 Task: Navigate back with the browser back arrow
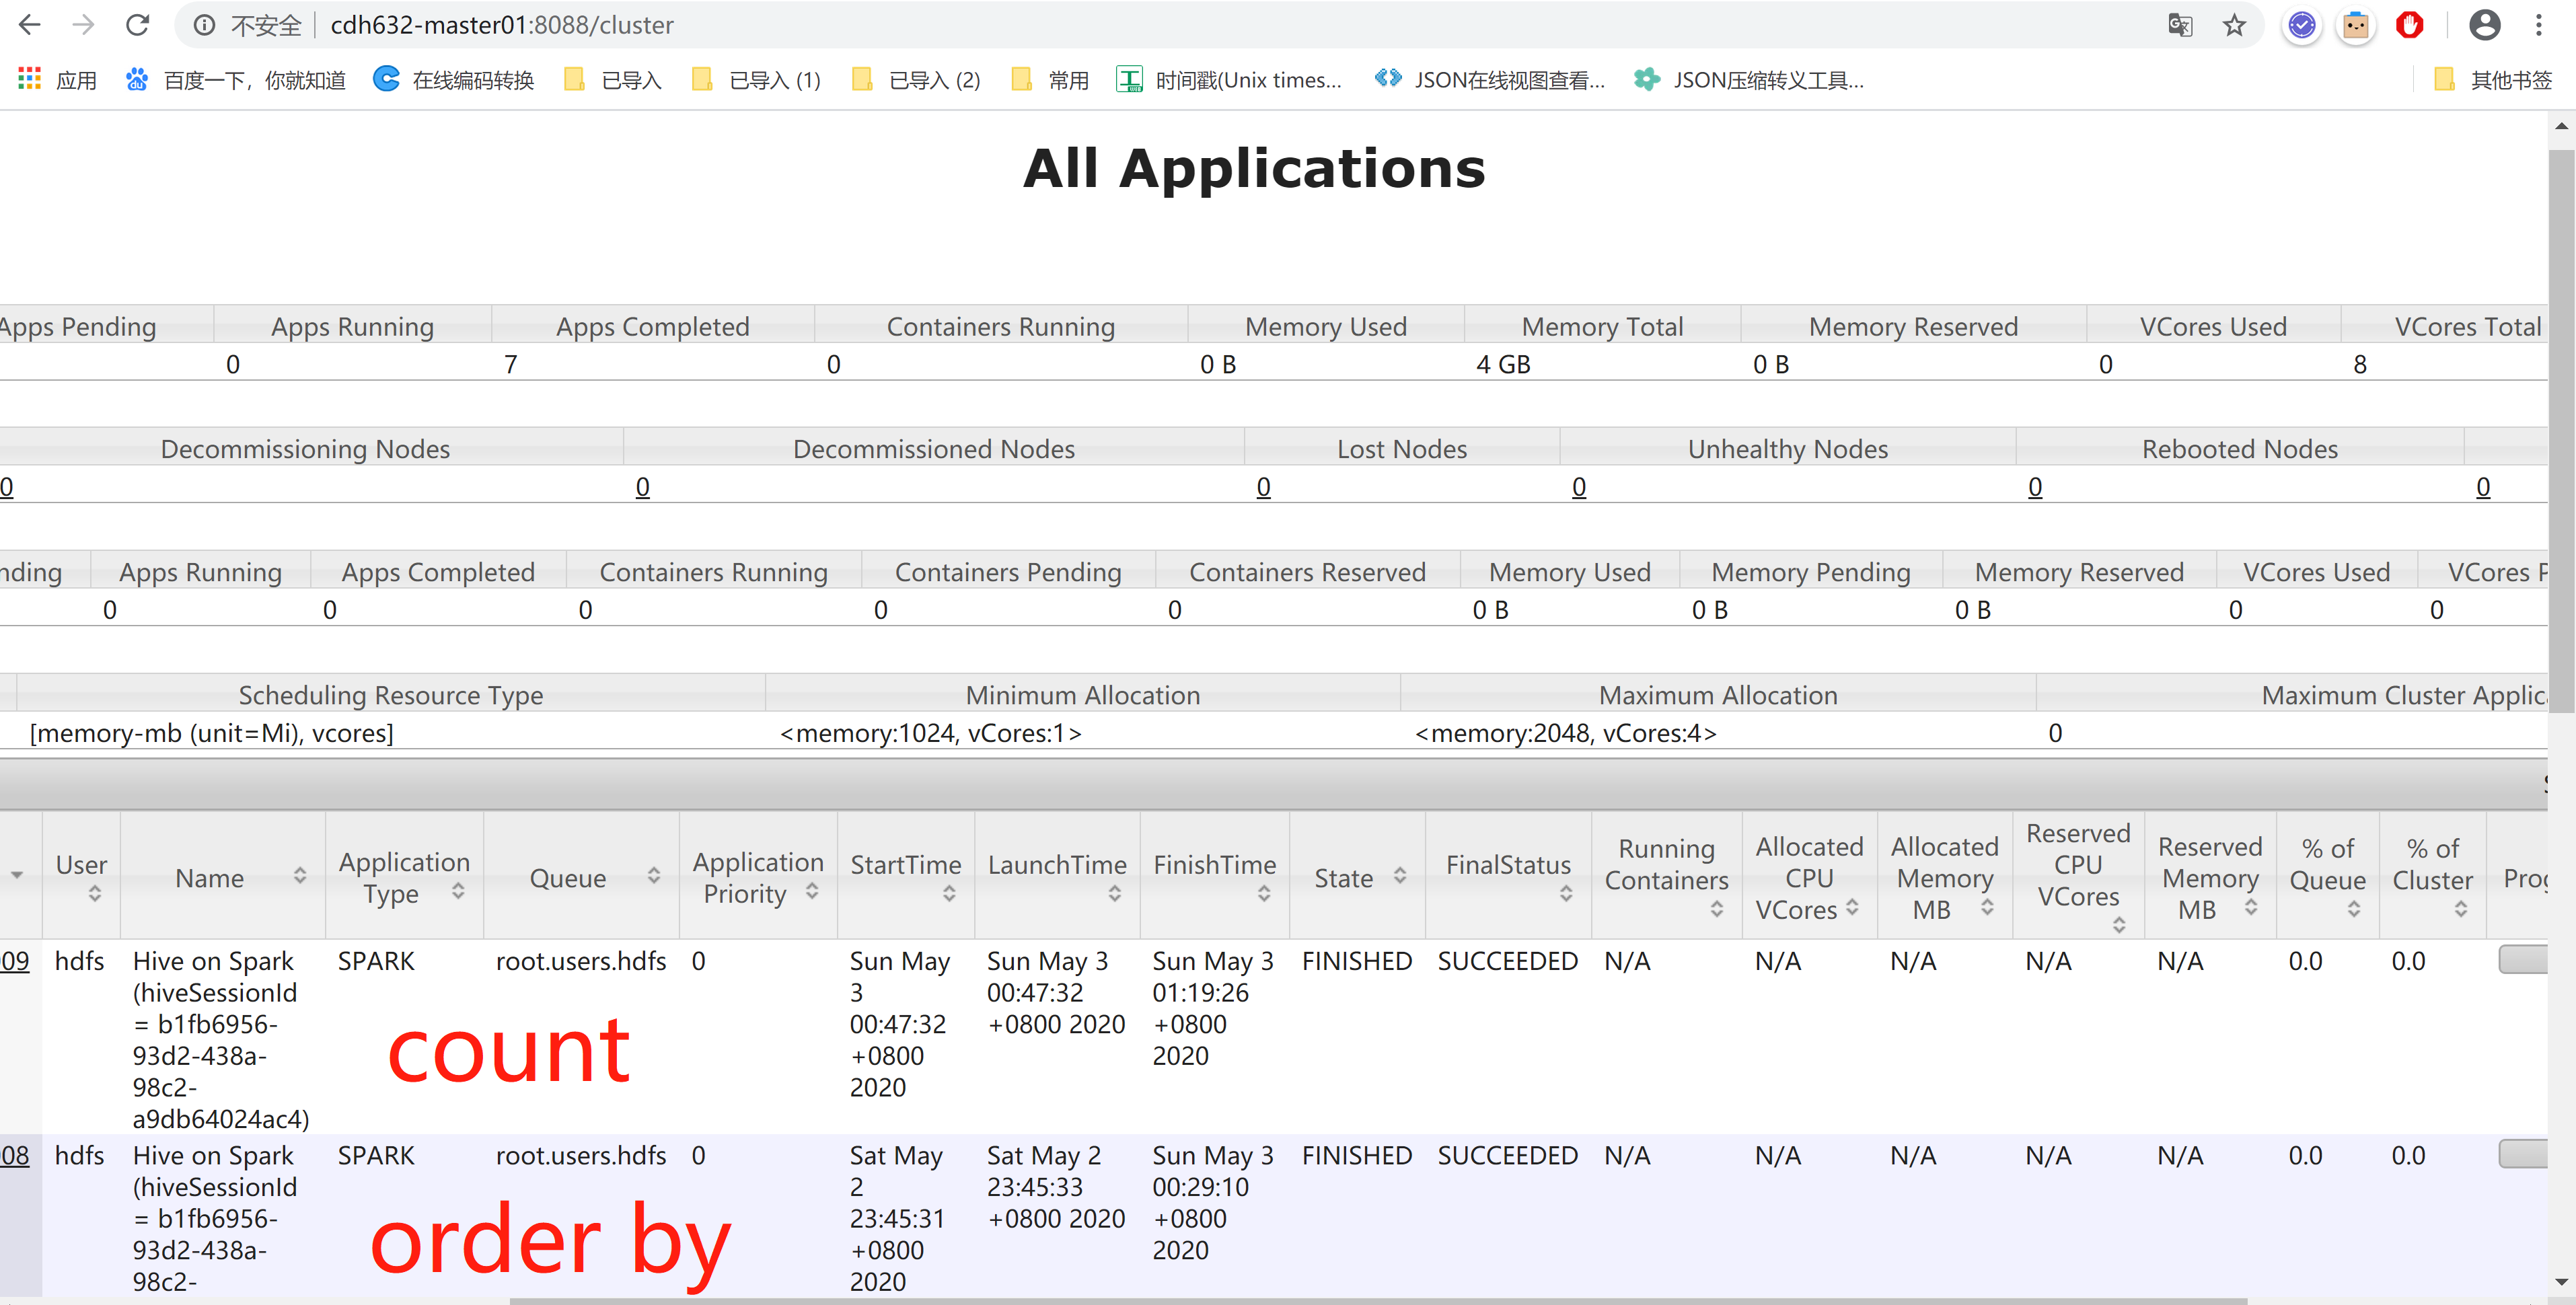click(30, 25)
